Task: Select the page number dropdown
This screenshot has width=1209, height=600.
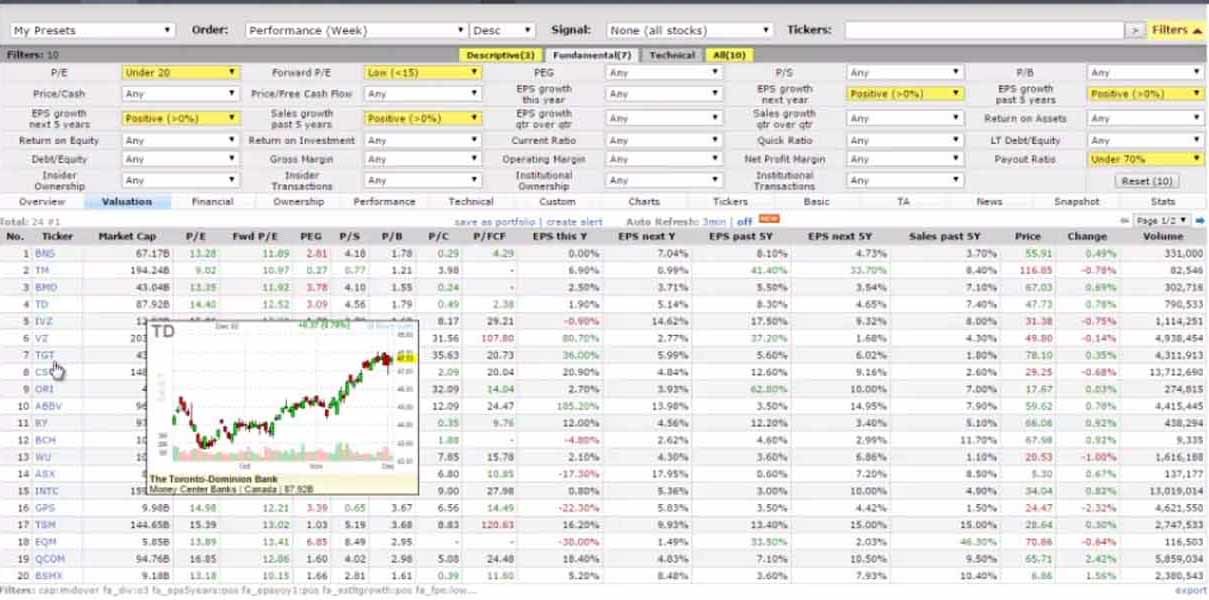Action: pyautogui.click(x=1162, y=221)
